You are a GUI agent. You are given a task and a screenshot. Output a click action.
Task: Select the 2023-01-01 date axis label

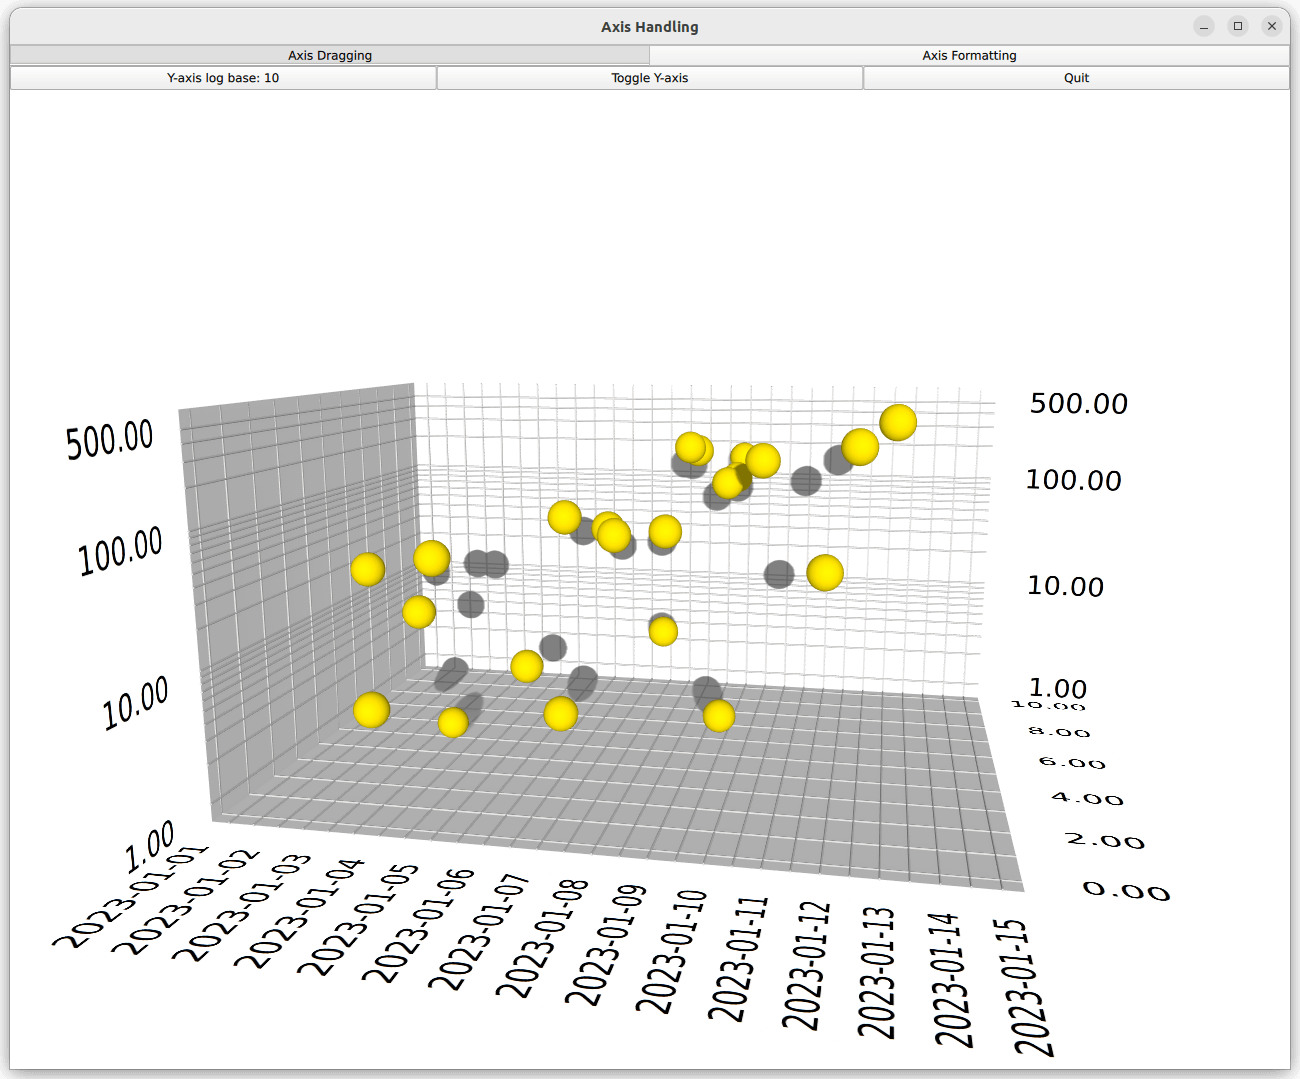point(130,896)
